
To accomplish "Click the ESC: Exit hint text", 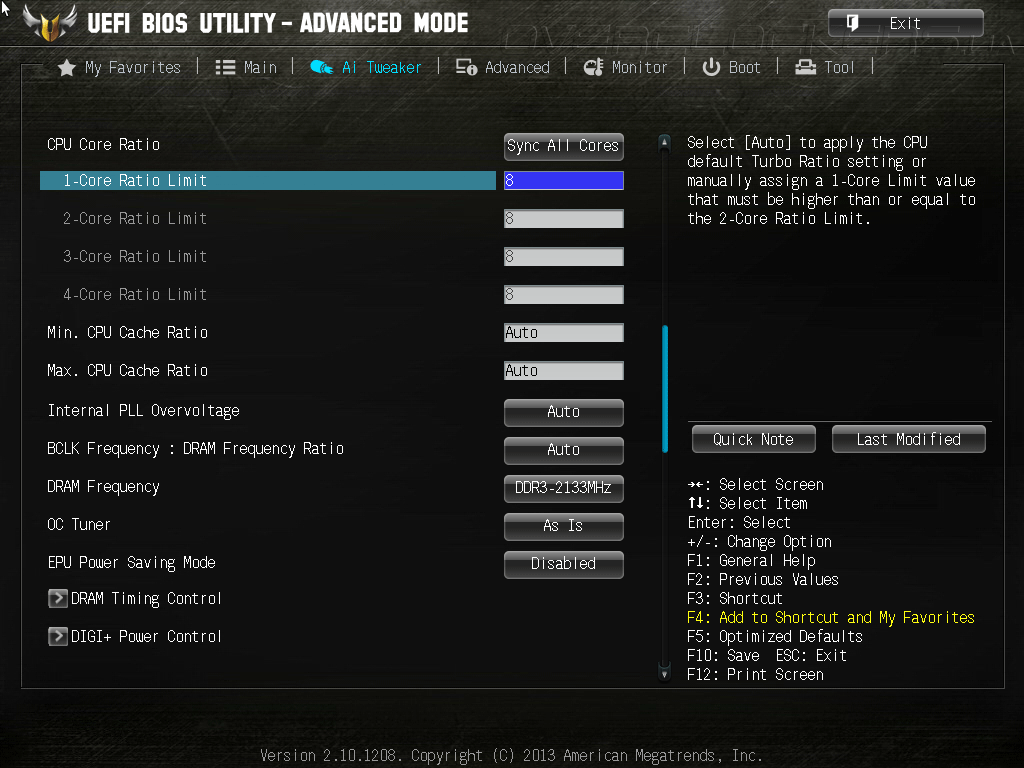I will tap(811, 655).
